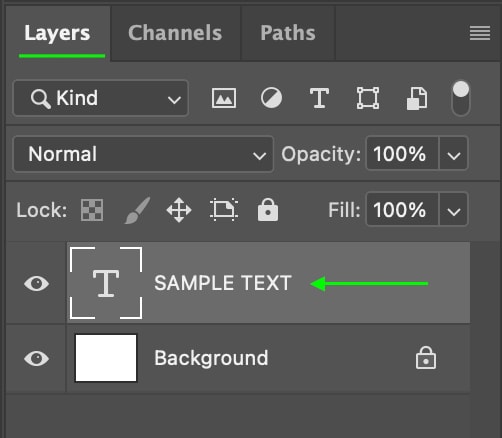Open the Layers panel hamburger menu

480,33
